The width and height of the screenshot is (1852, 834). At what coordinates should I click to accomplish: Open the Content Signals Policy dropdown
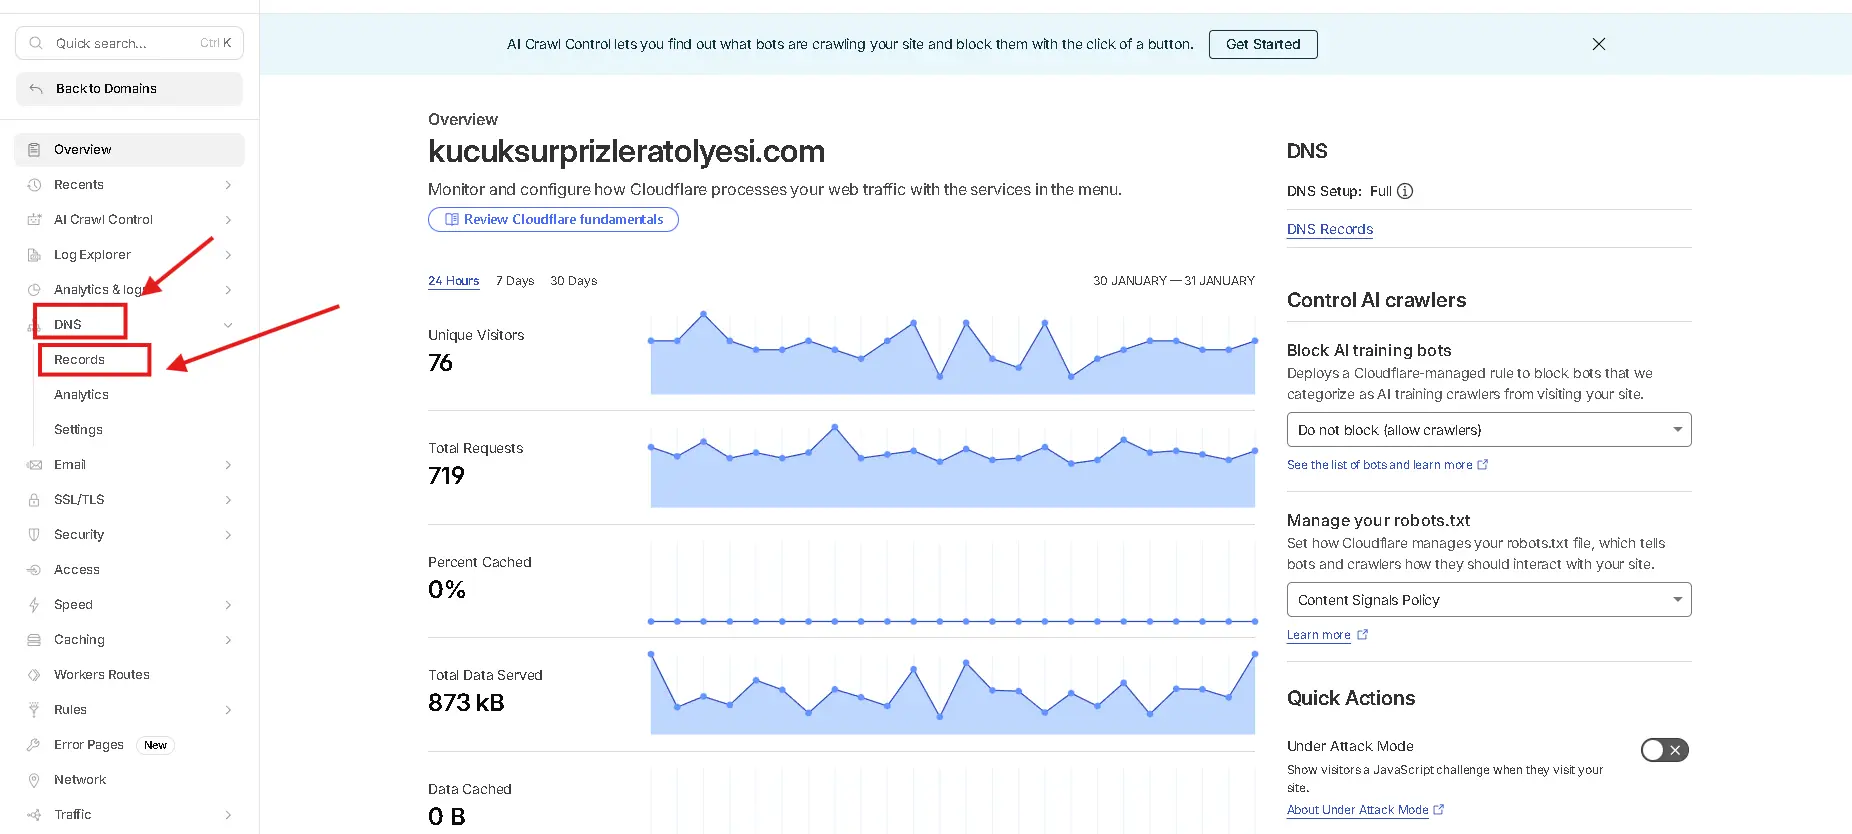point(1488,600)
